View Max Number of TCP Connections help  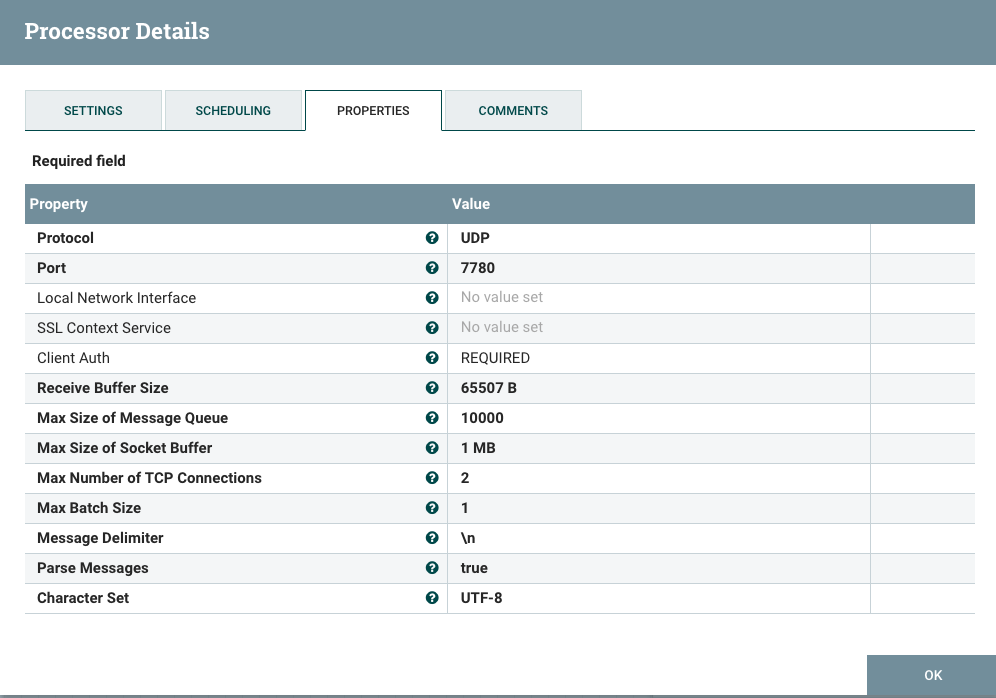click(x=432, y=478)
